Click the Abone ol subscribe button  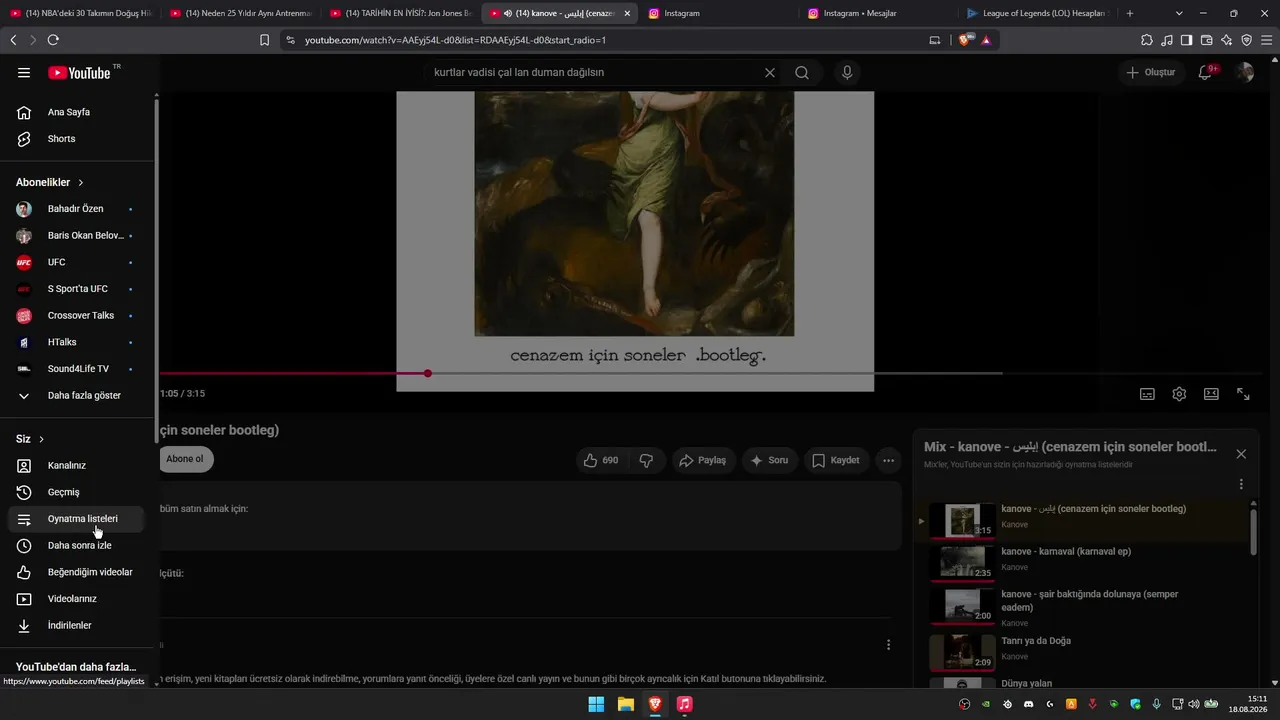[x=185, y=460]
